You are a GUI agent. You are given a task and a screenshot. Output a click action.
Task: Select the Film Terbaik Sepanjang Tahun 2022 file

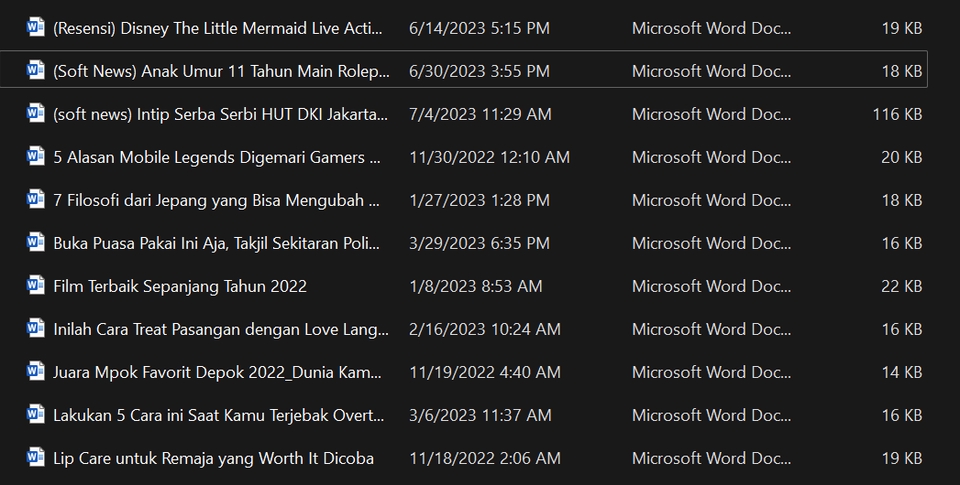tap(180, 286)
